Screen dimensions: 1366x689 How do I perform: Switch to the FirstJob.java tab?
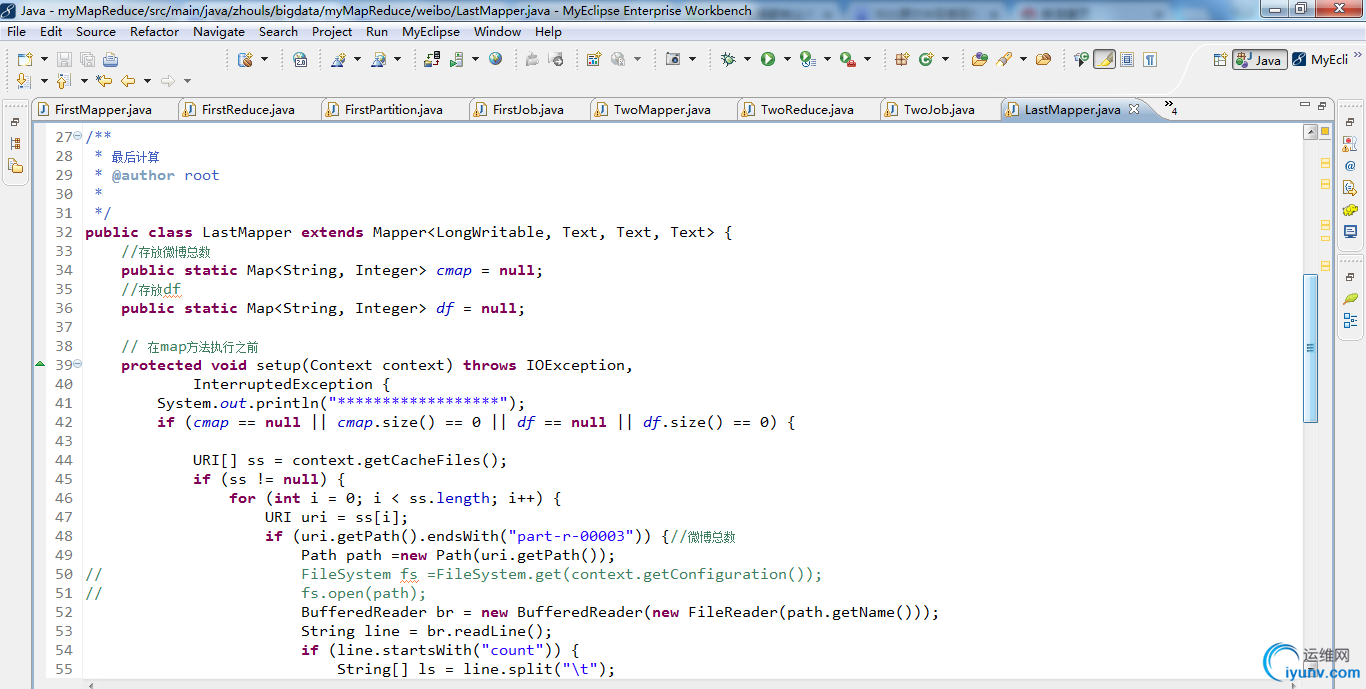point(527,110)
